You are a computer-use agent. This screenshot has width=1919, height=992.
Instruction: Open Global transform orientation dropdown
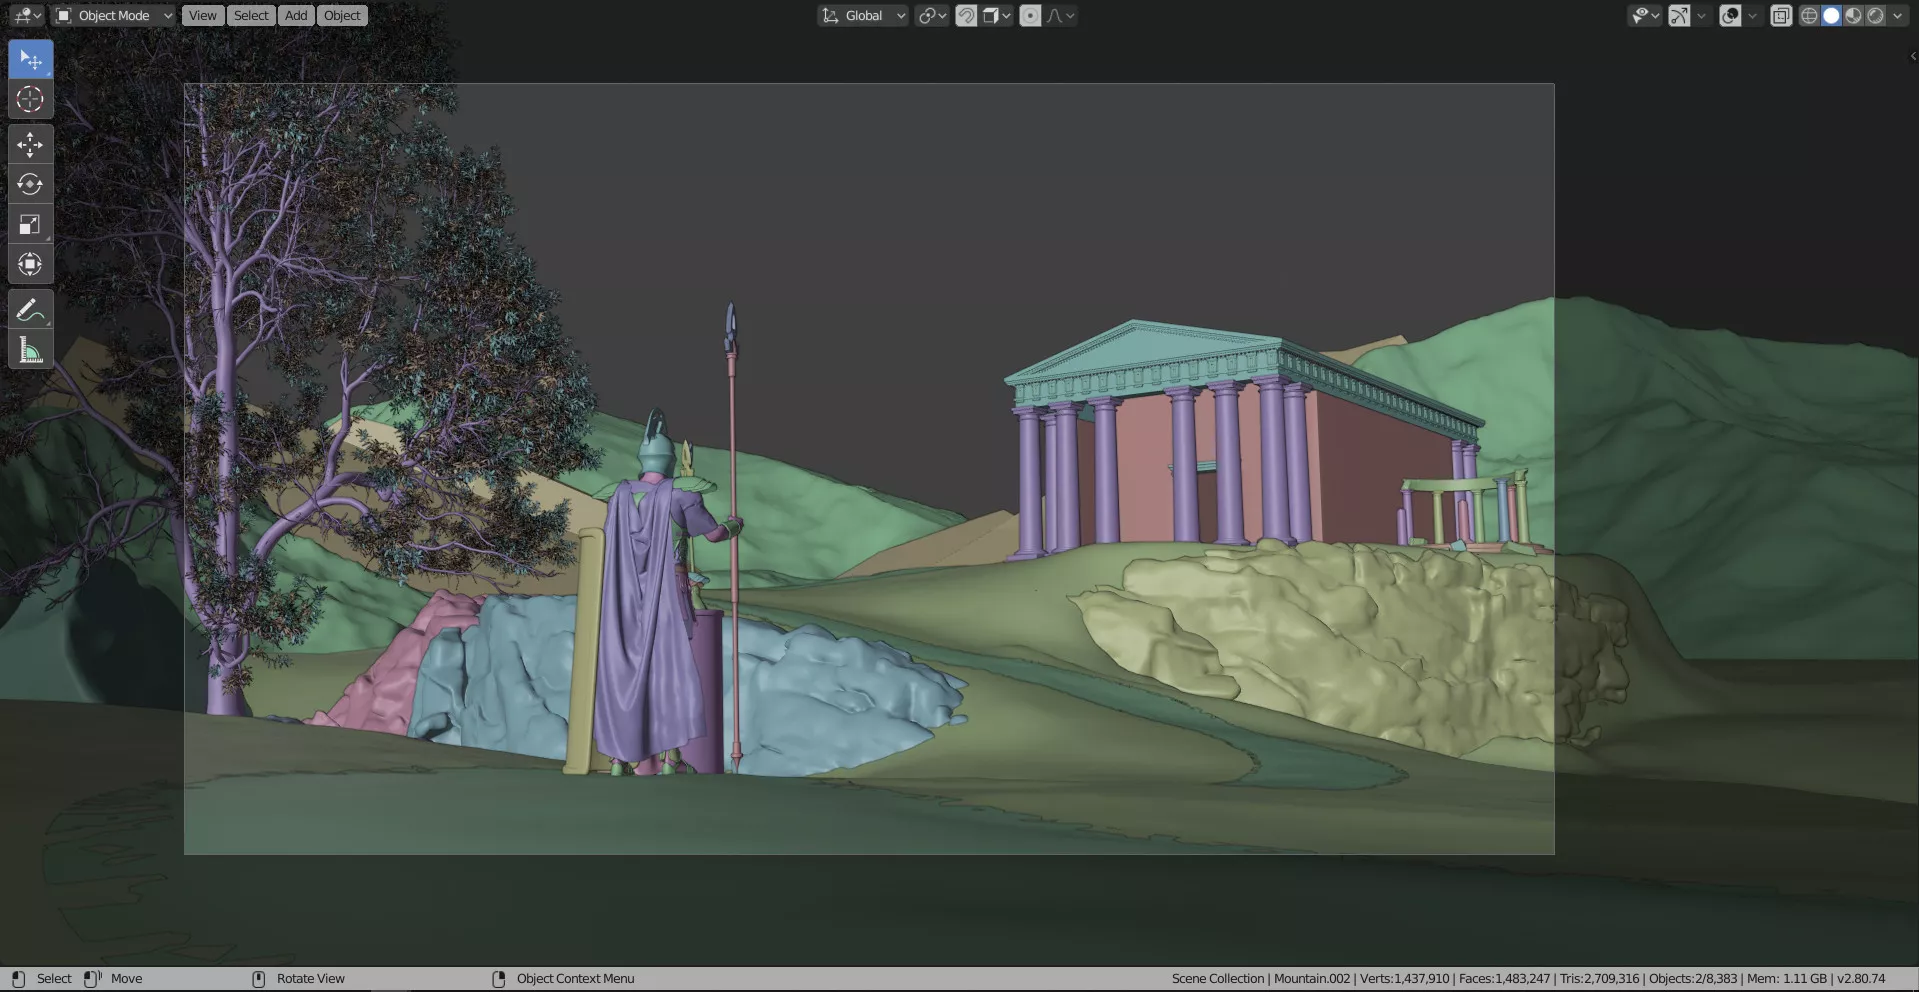click(x=863, y=16)
